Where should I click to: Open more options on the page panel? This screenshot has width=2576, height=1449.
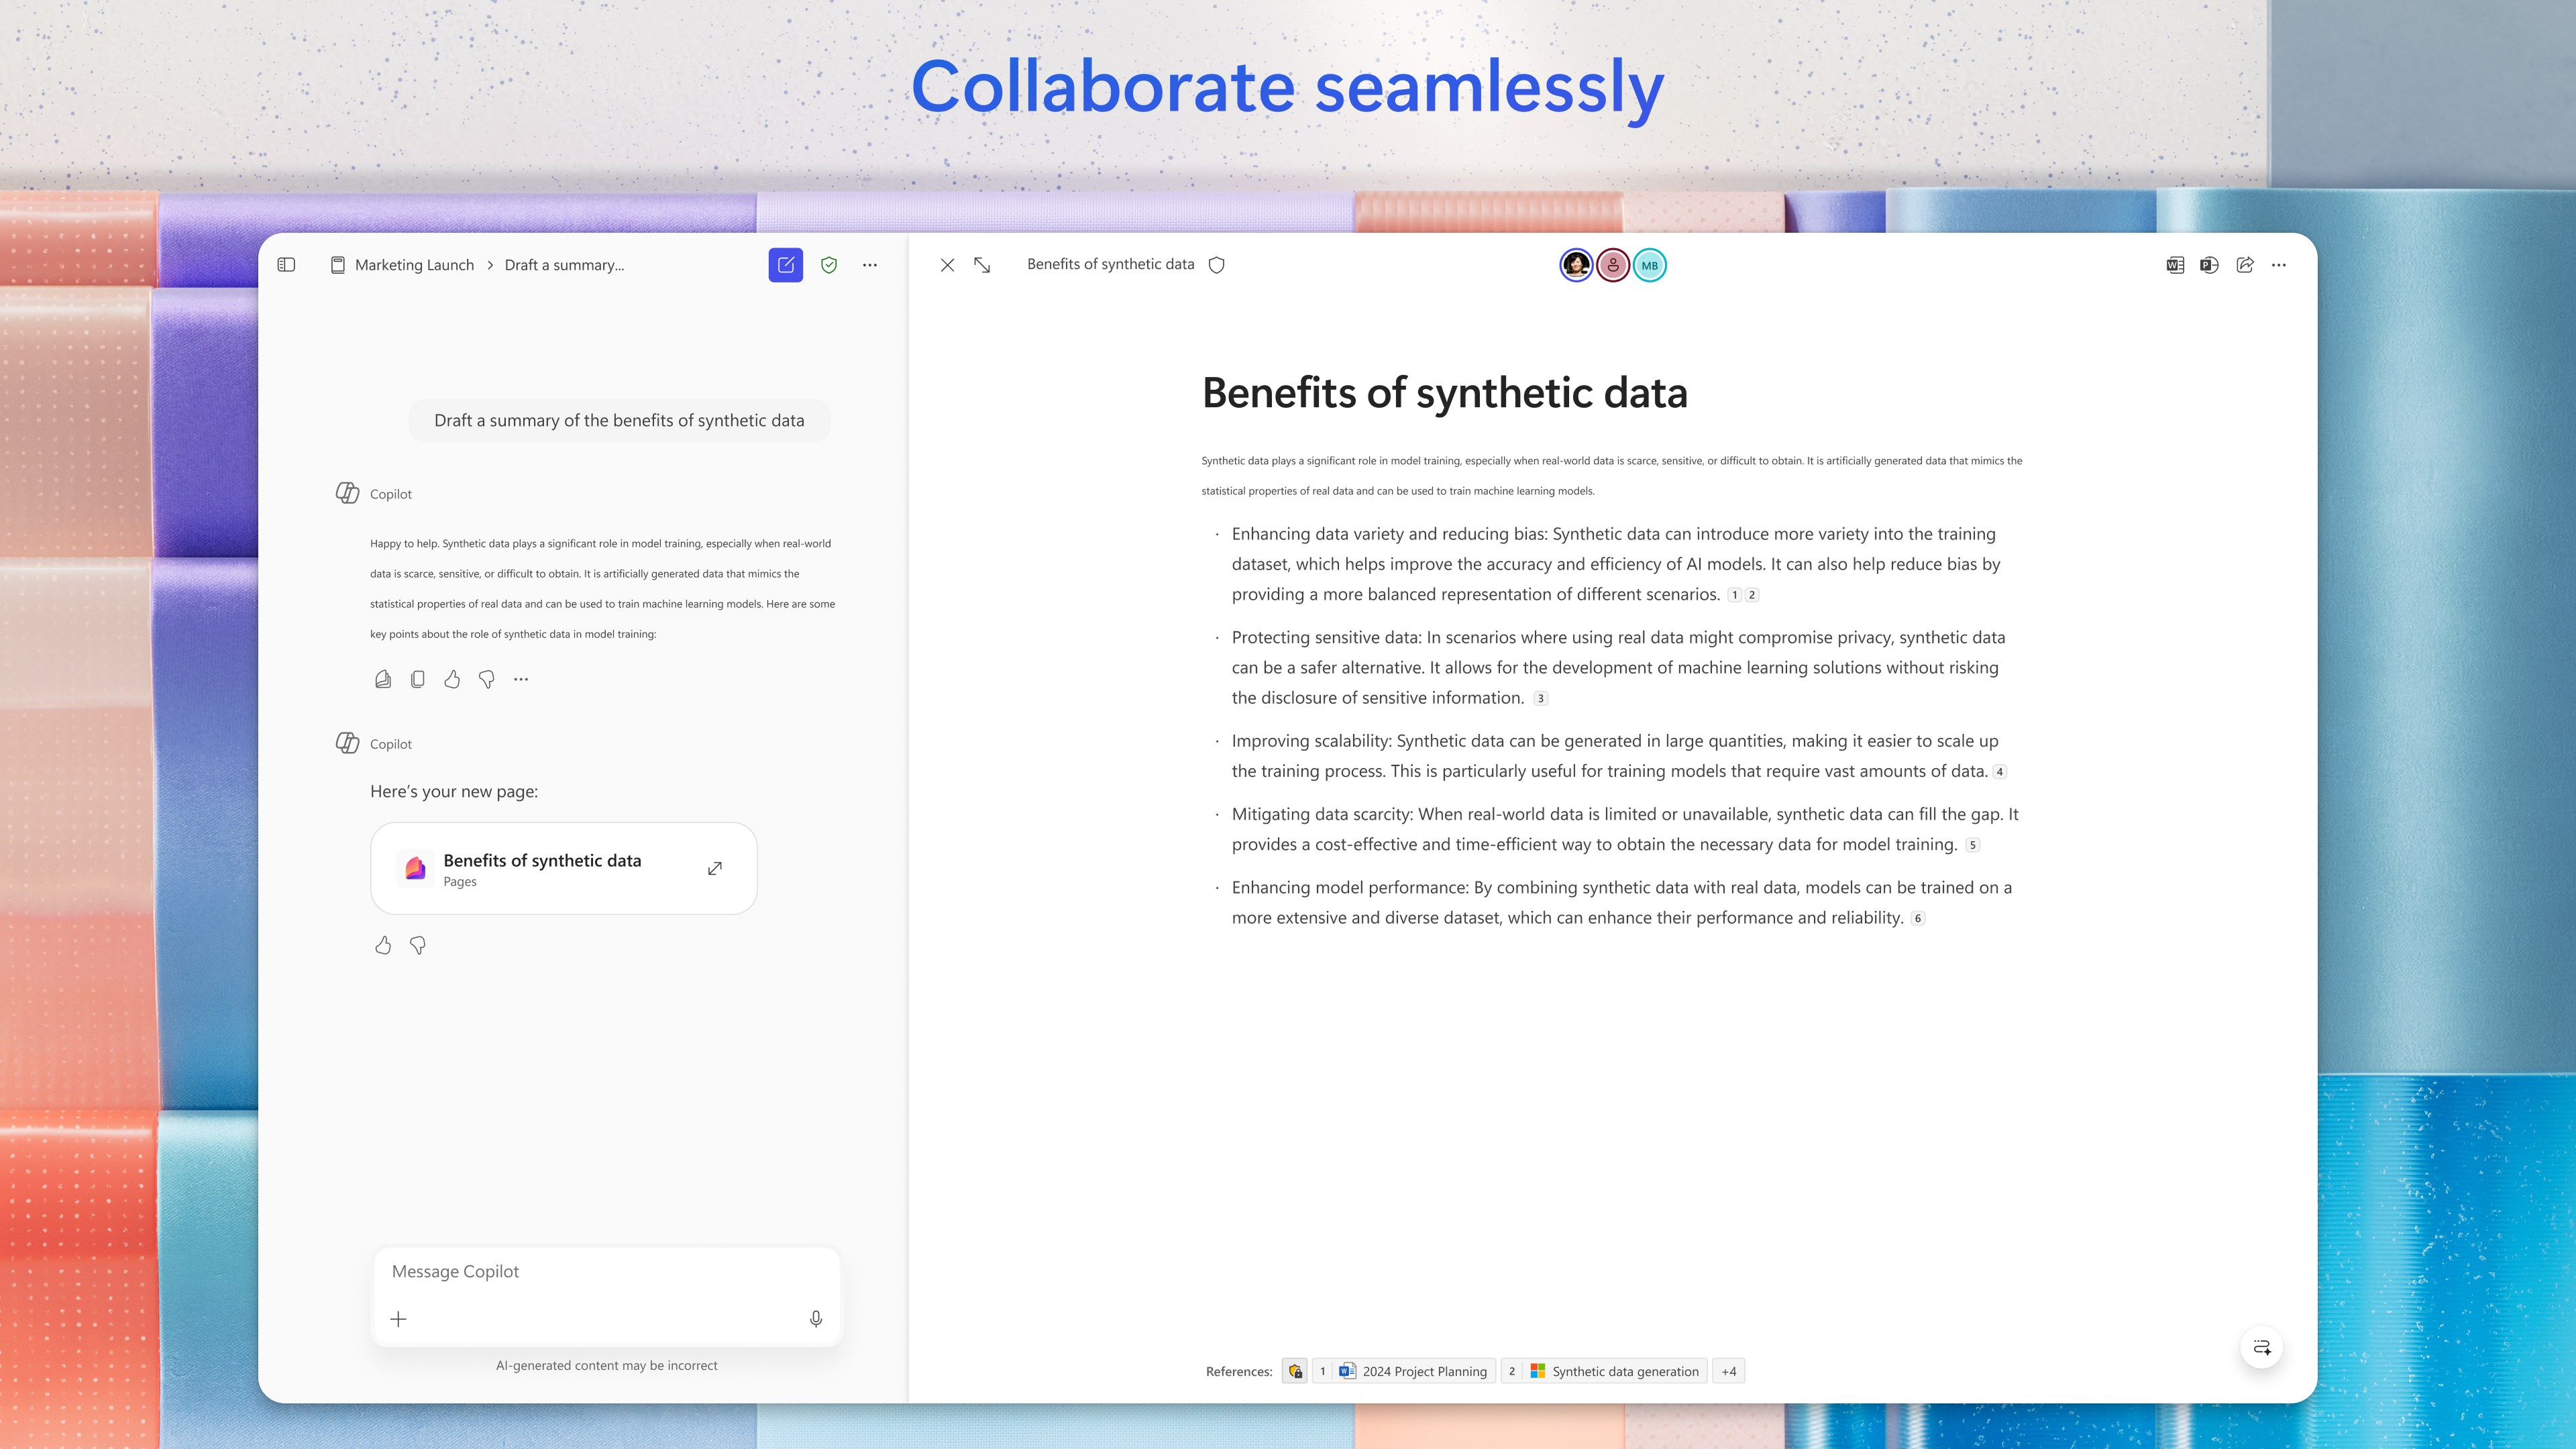pos(2280,265)
